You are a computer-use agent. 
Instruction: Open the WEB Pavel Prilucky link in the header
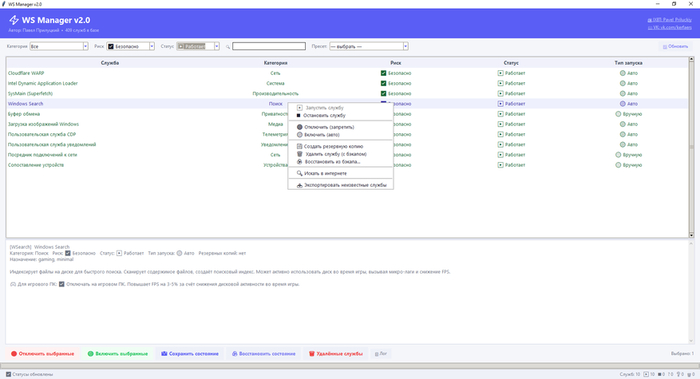point(669,20)
